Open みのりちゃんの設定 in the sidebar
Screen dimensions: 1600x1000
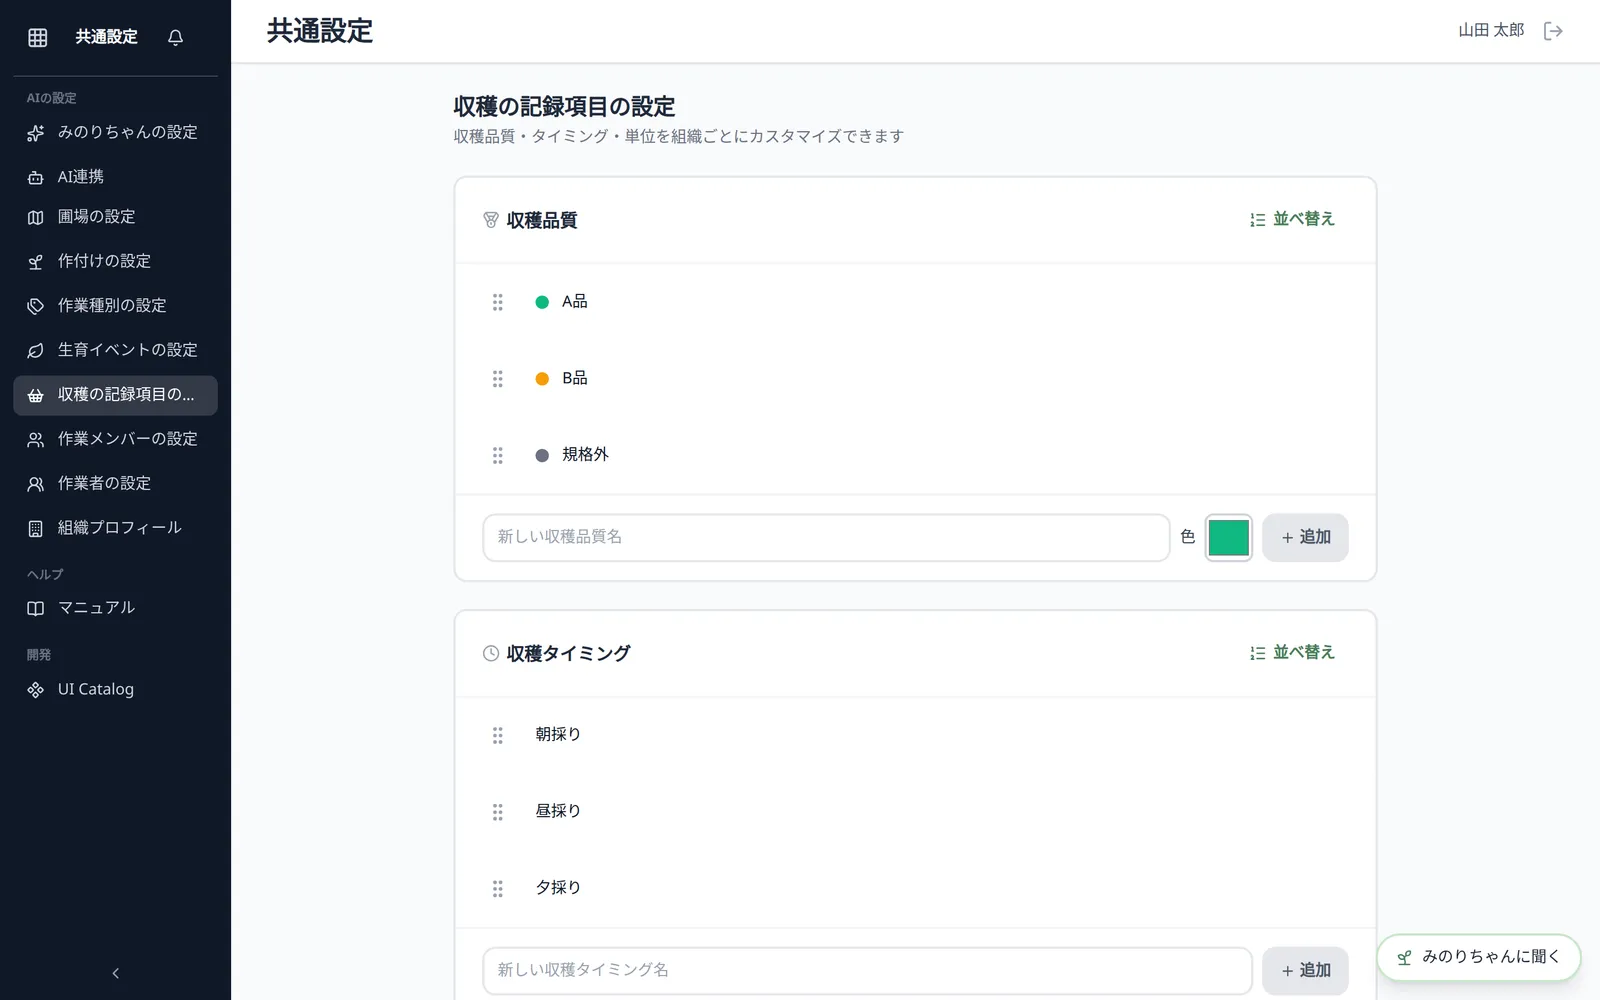tap(115, 132)
